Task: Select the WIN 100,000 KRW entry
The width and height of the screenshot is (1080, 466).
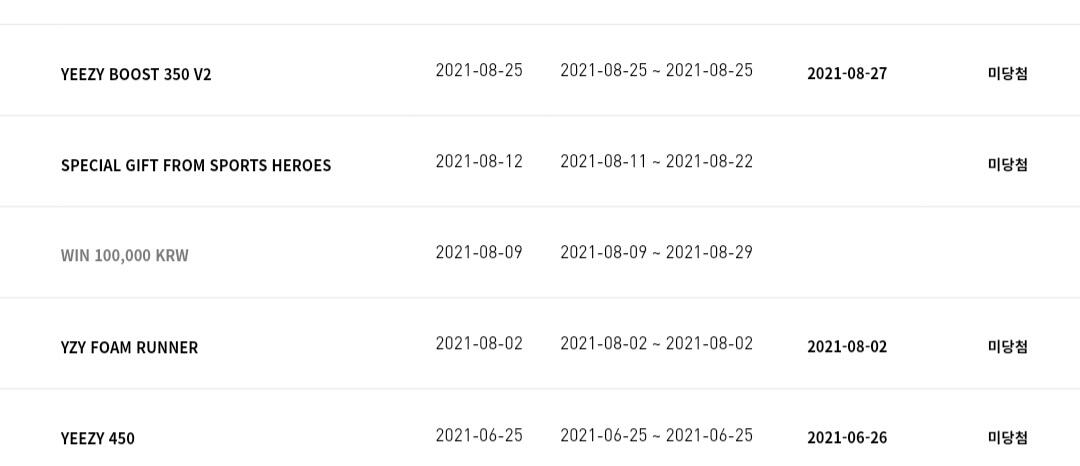Action: 124,256
